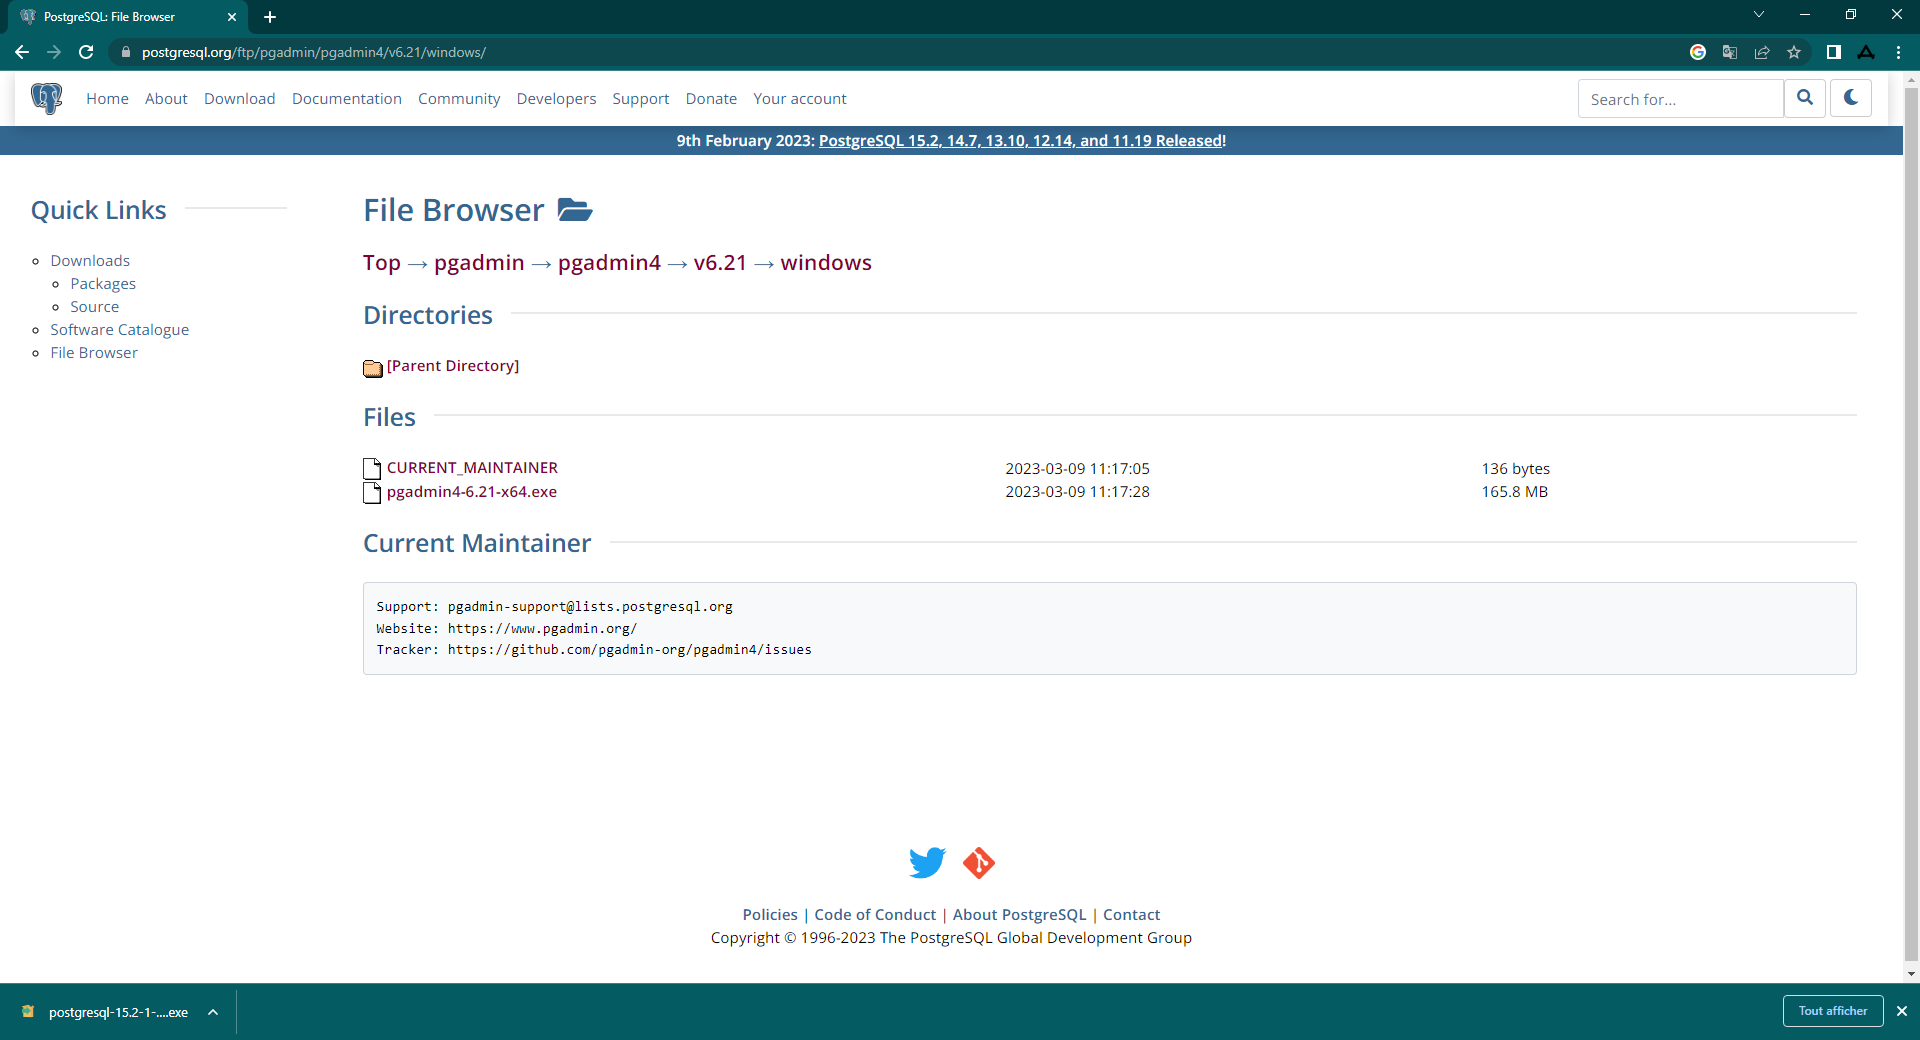
Task: Click the windows breadcrumb
Action: [826, 262]
